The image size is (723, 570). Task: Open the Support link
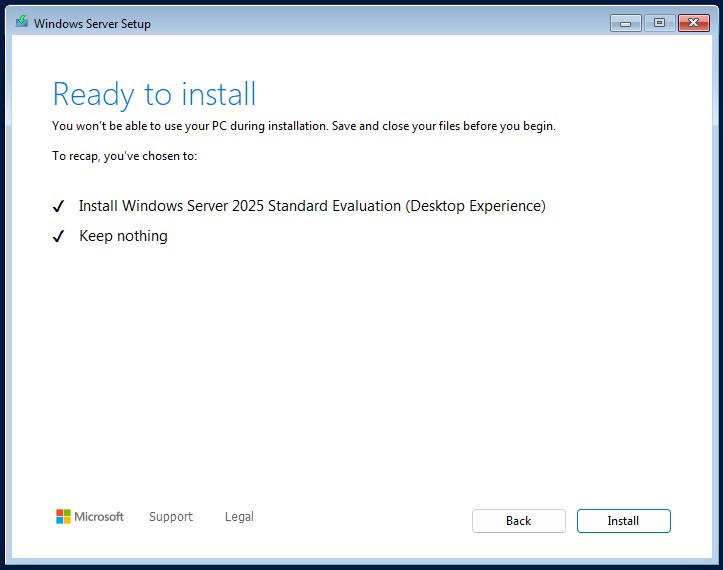pyautogui.click(x=171, y=517)
